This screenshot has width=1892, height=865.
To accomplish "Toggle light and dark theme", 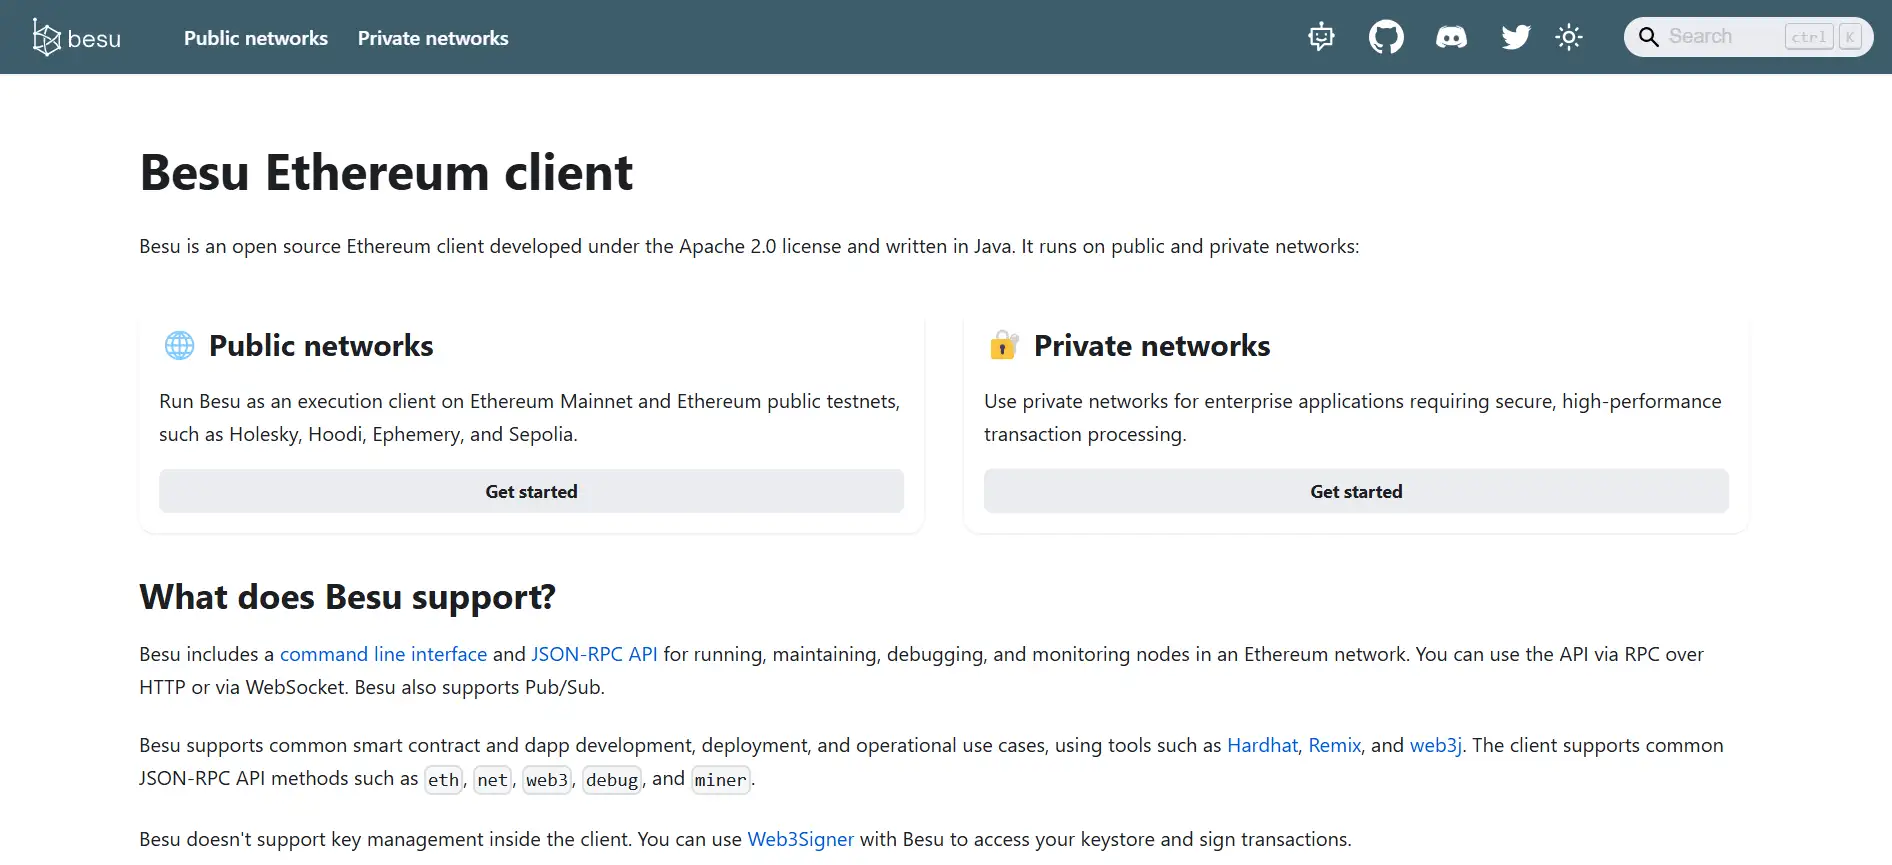I will click(x=1569, y=37).
